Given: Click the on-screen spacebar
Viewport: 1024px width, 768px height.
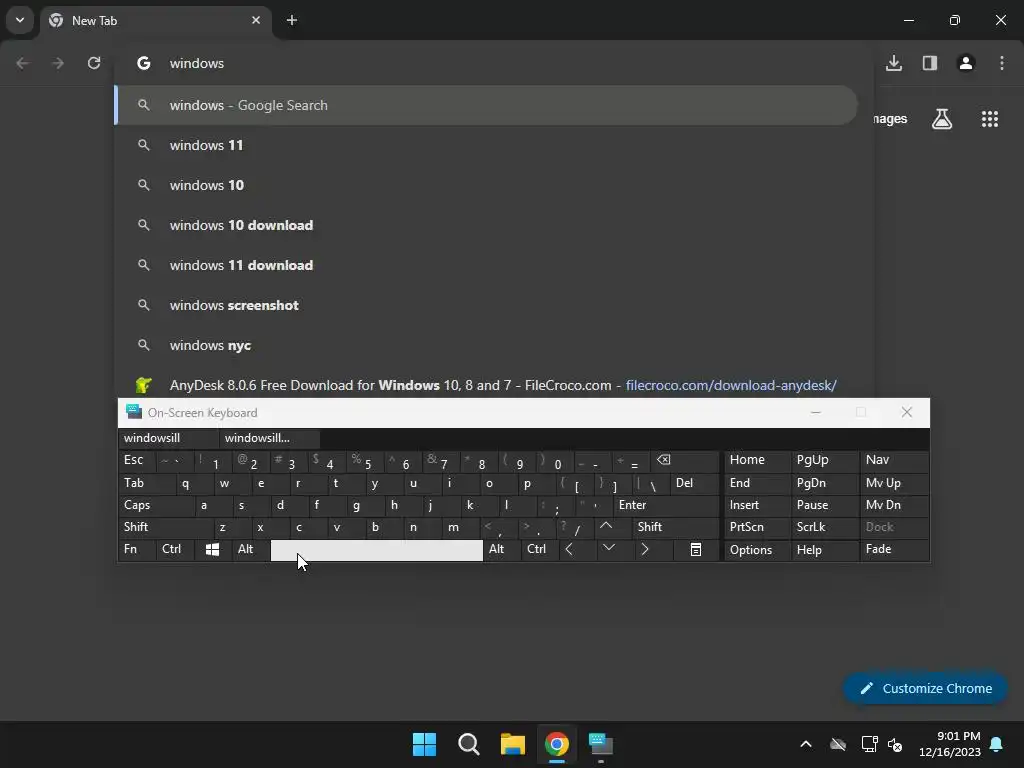Looking at the screenshot, I should pos(377,550).
